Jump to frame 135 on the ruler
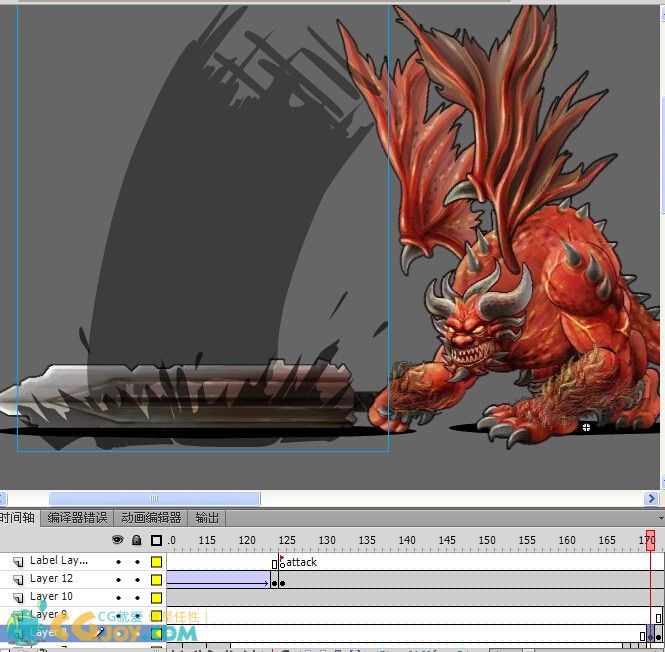665x652 pixels. pos(367,540)
